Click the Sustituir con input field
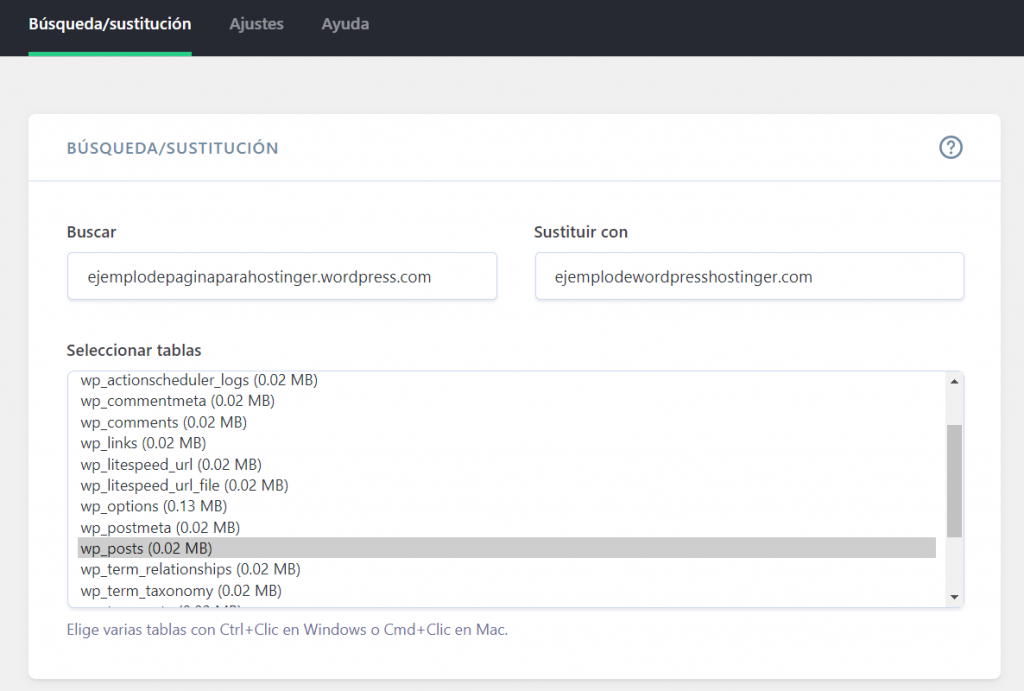 pyautogui.click(x=749, y=276)
